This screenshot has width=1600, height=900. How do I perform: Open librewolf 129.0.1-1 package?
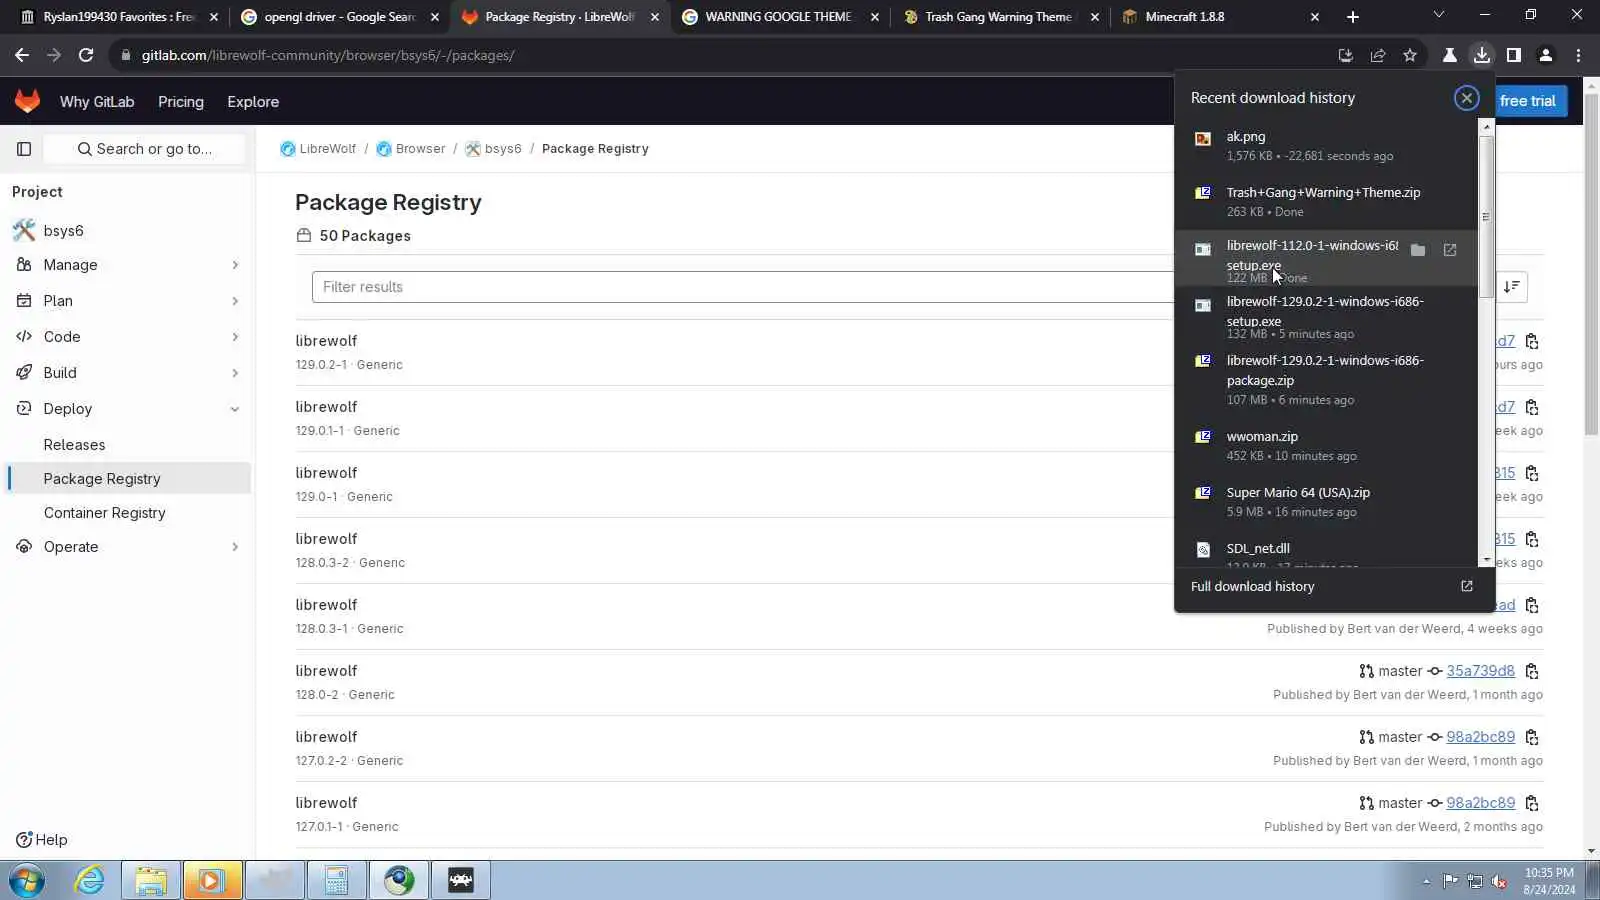(x=326, y=407)
